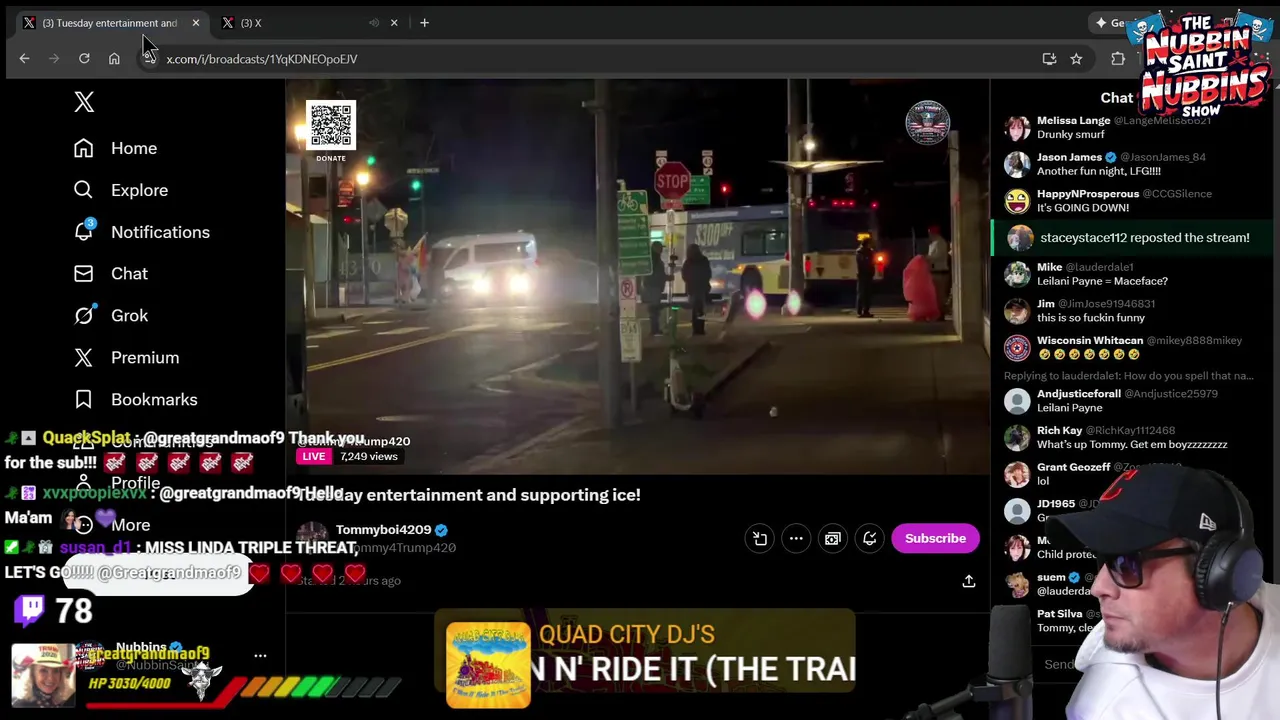The width and height of the screenshot is (1280, 720).
Task: Reload the page
Action: [84, 59]
